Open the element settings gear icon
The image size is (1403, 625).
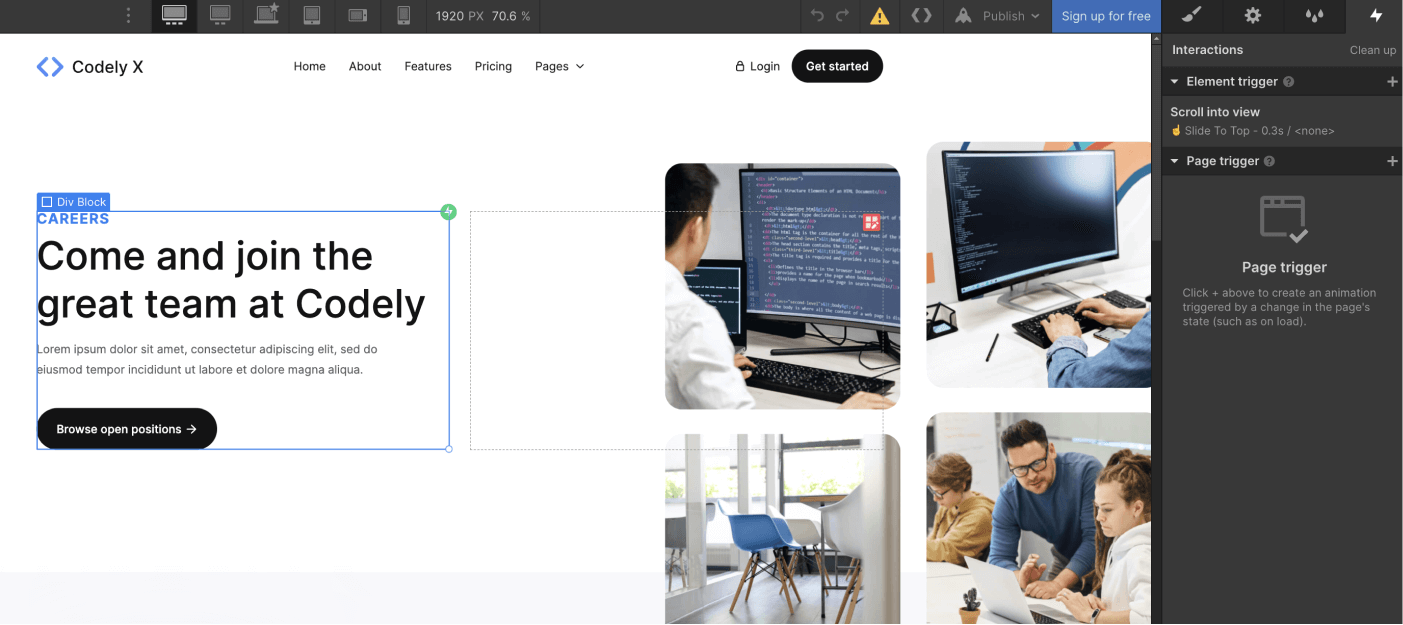point(1252,16)
